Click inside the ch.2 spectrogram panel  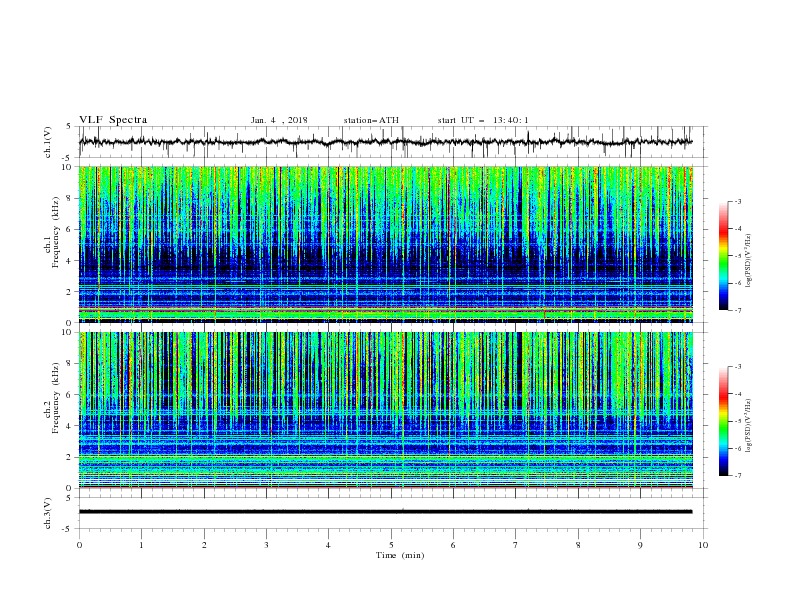385,410
